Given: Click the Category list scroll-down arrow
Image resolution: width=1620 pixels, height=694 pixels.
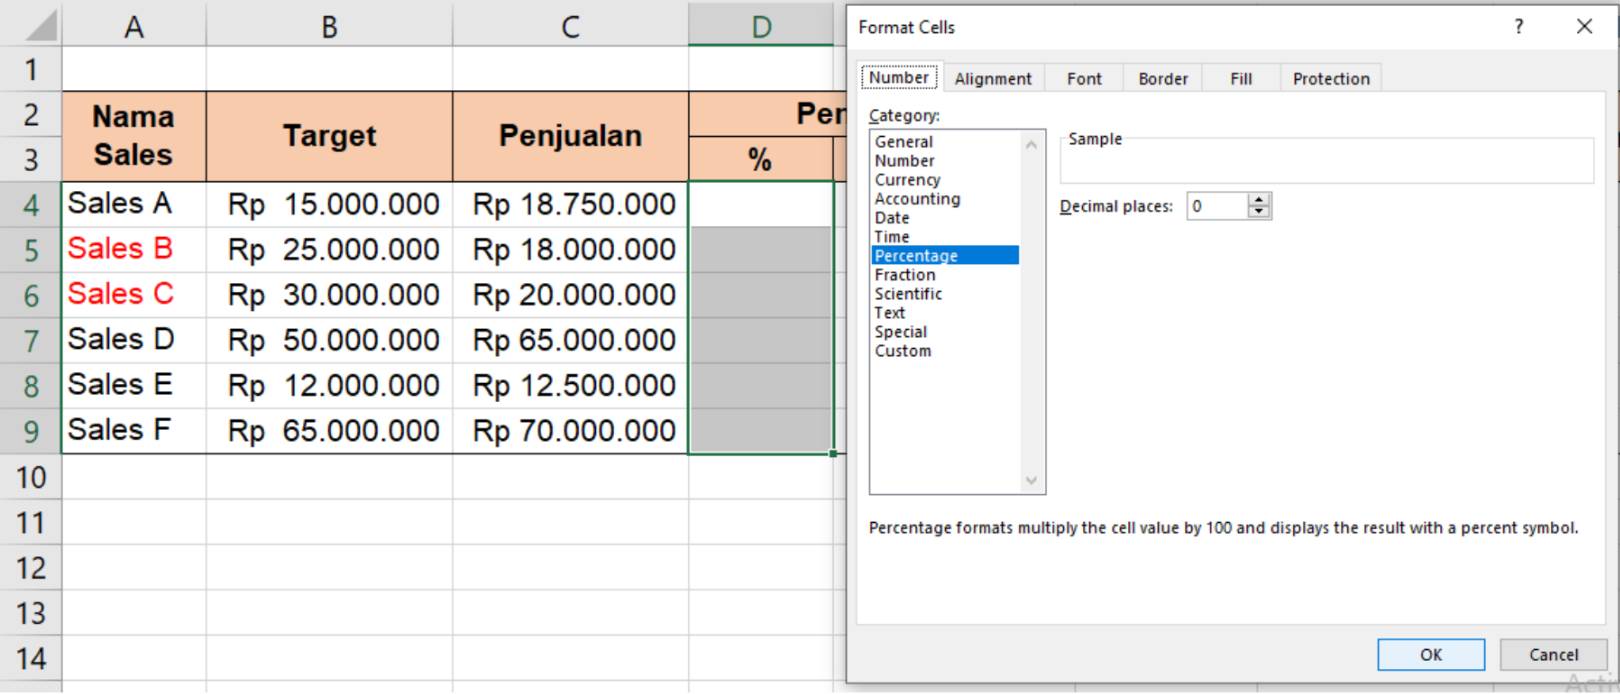Looking at the screenshot, I should (1032, 481).
